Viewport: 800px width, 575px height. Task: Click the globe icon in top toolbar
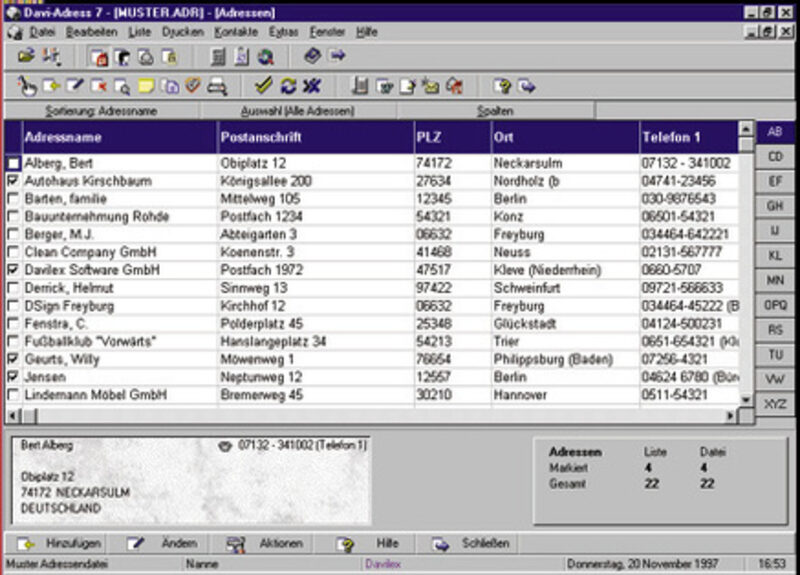click(266, 57)
